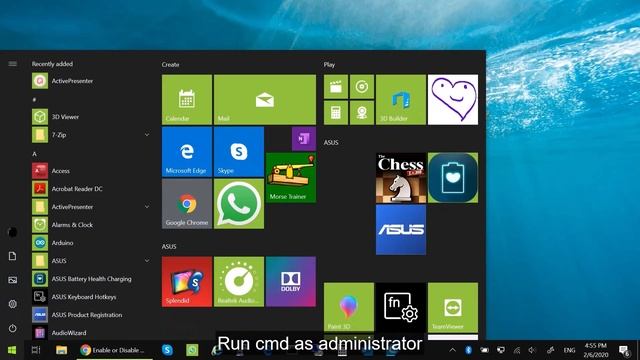Click the 'Create' tile group title
Image resolution: width=640 pixels, height=360 pixels.
point(170,64)
